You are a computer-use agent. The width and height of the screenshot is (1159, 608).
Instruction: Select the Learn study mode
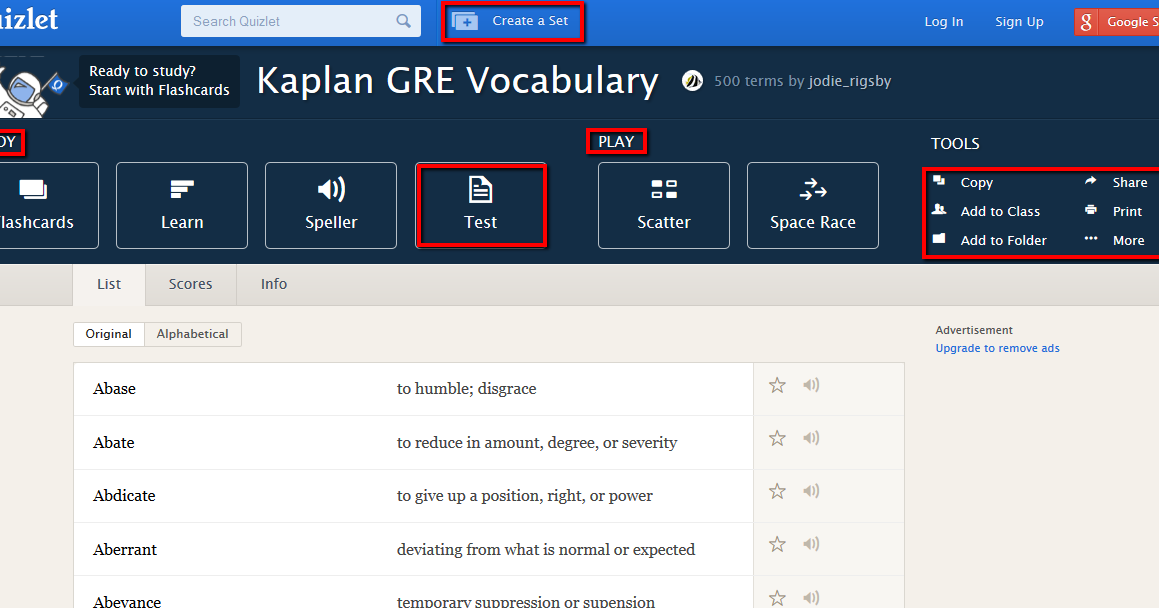[x=181, y=205]
